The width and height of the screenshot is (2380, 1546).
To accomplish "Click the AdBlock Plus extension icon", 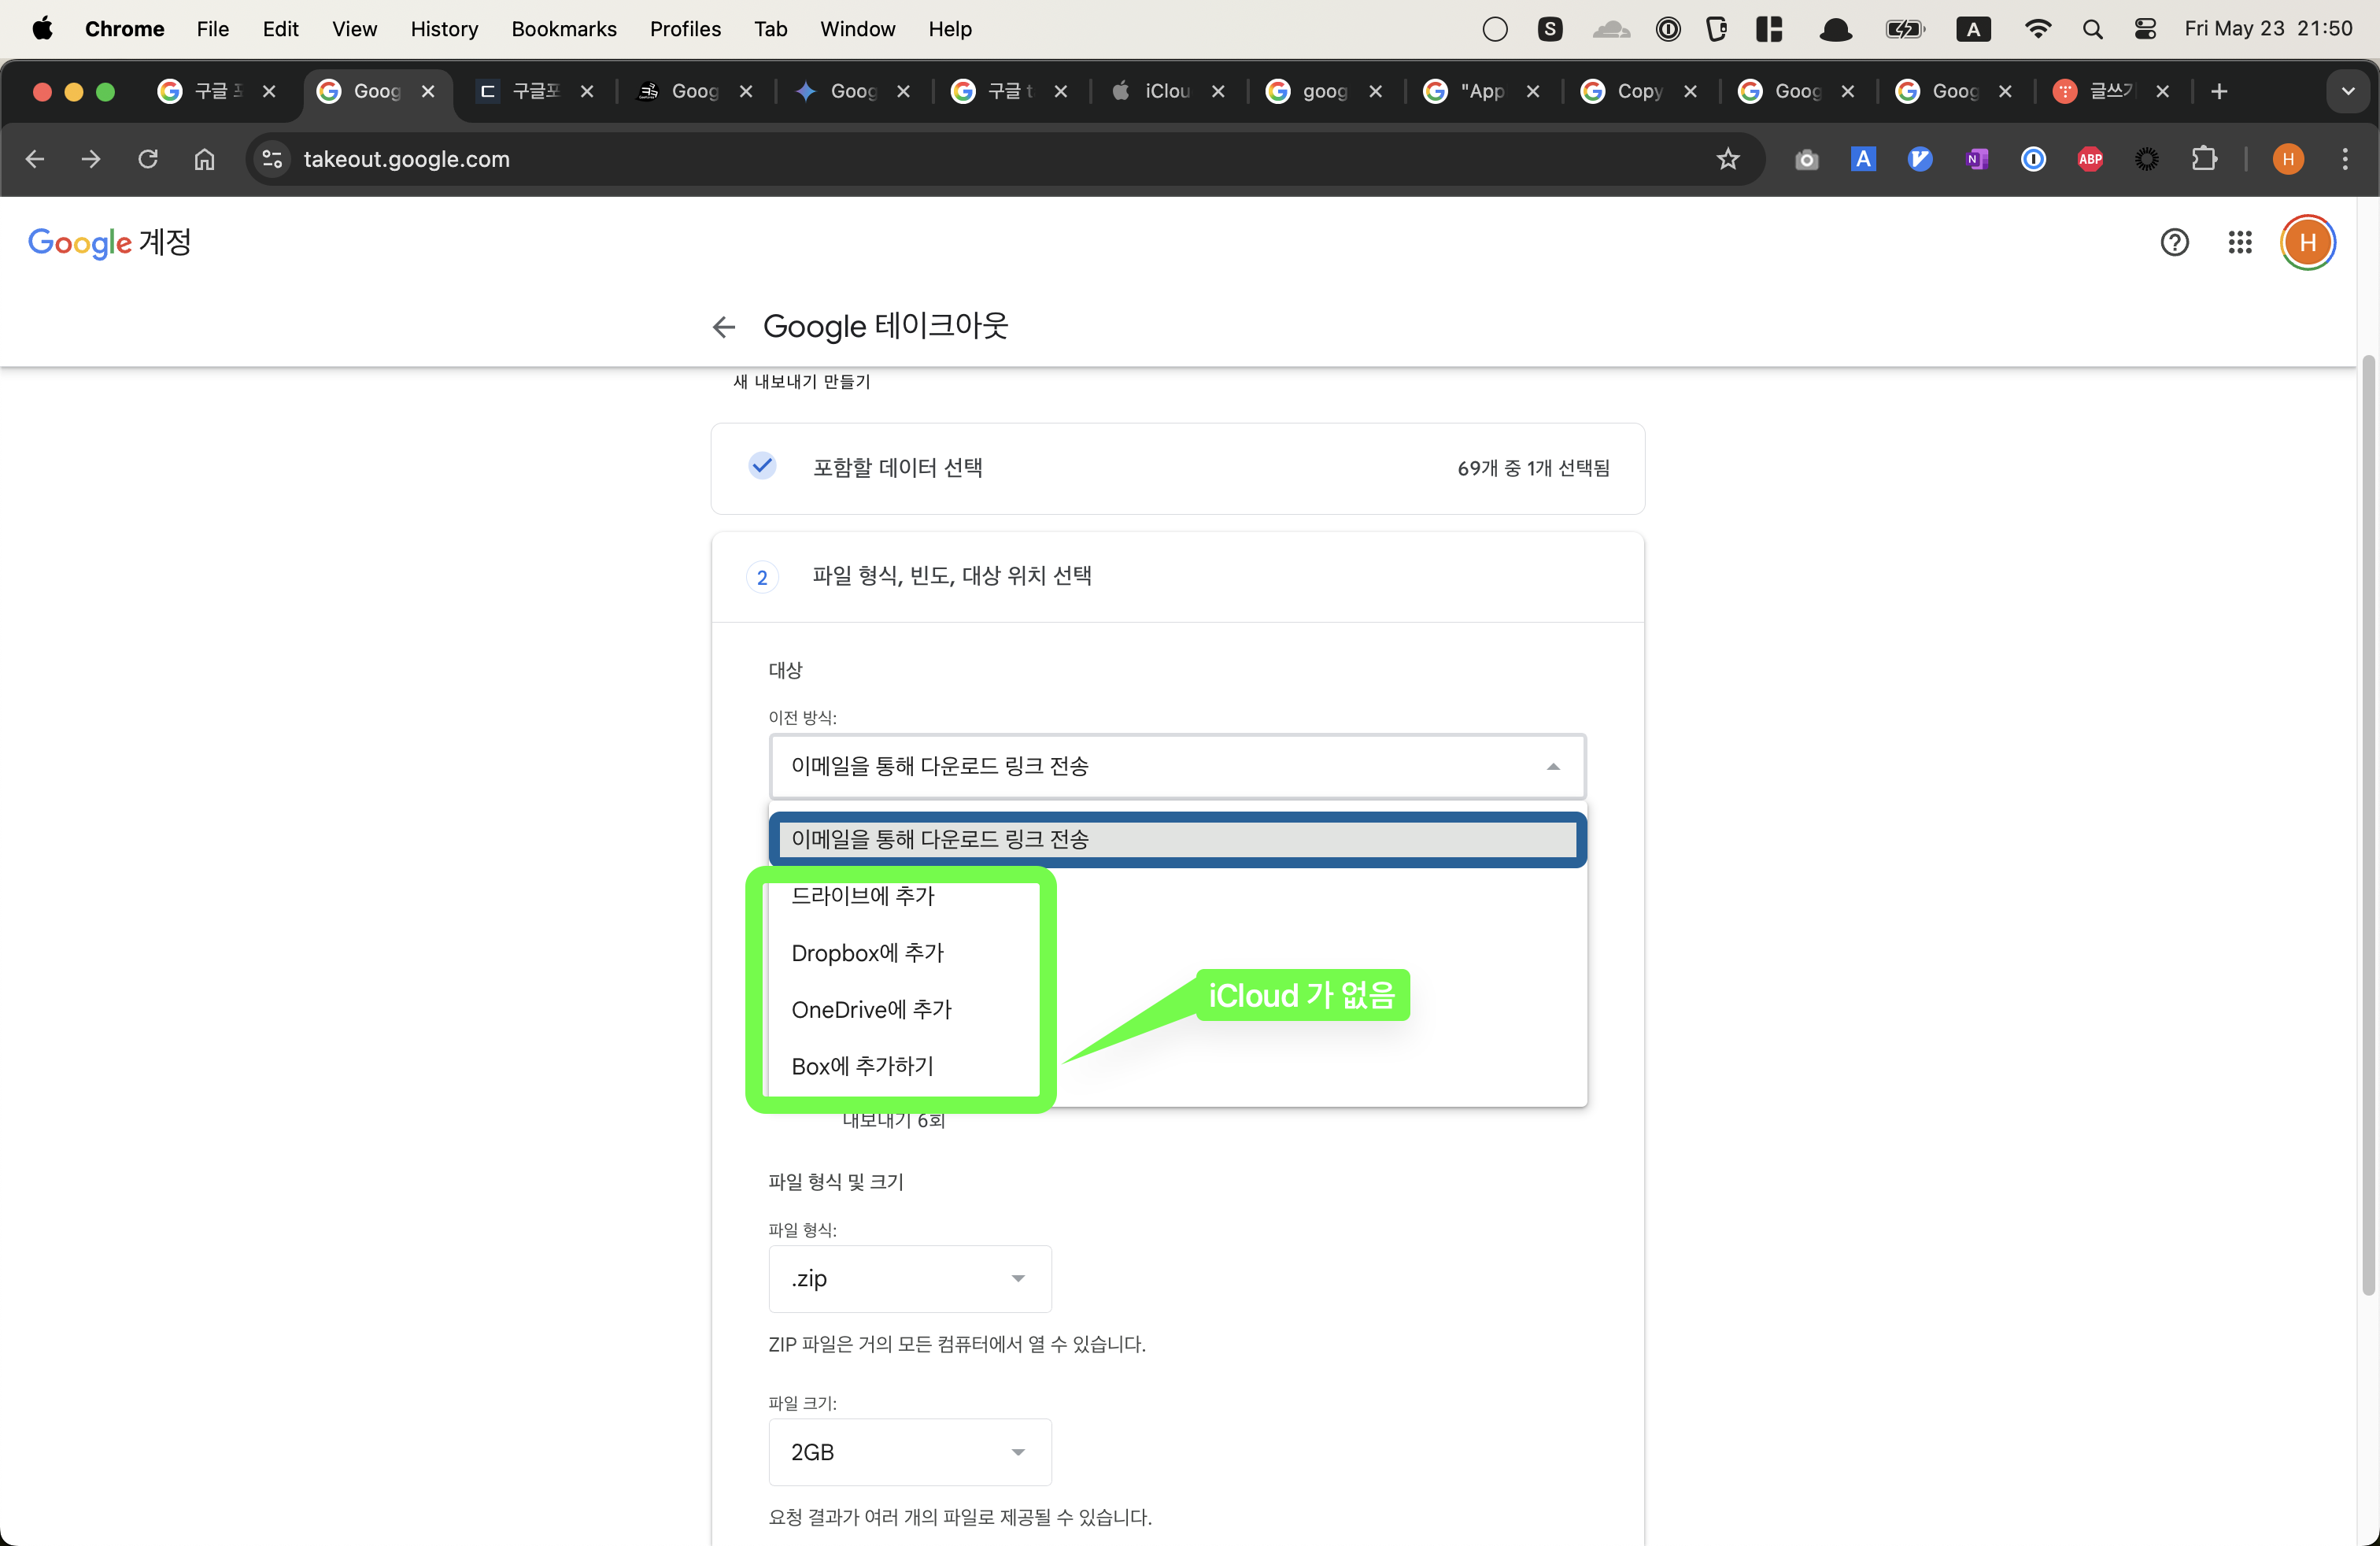I will pos(2090,159).
